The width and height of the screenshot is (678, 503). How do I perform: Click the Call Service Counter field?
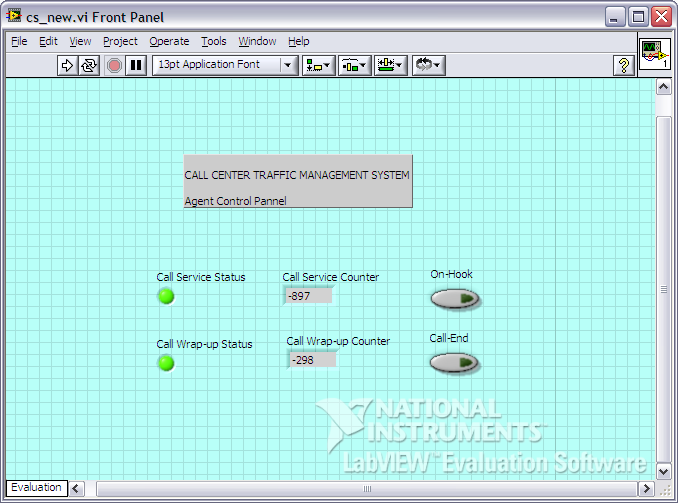tap(308, 296)
